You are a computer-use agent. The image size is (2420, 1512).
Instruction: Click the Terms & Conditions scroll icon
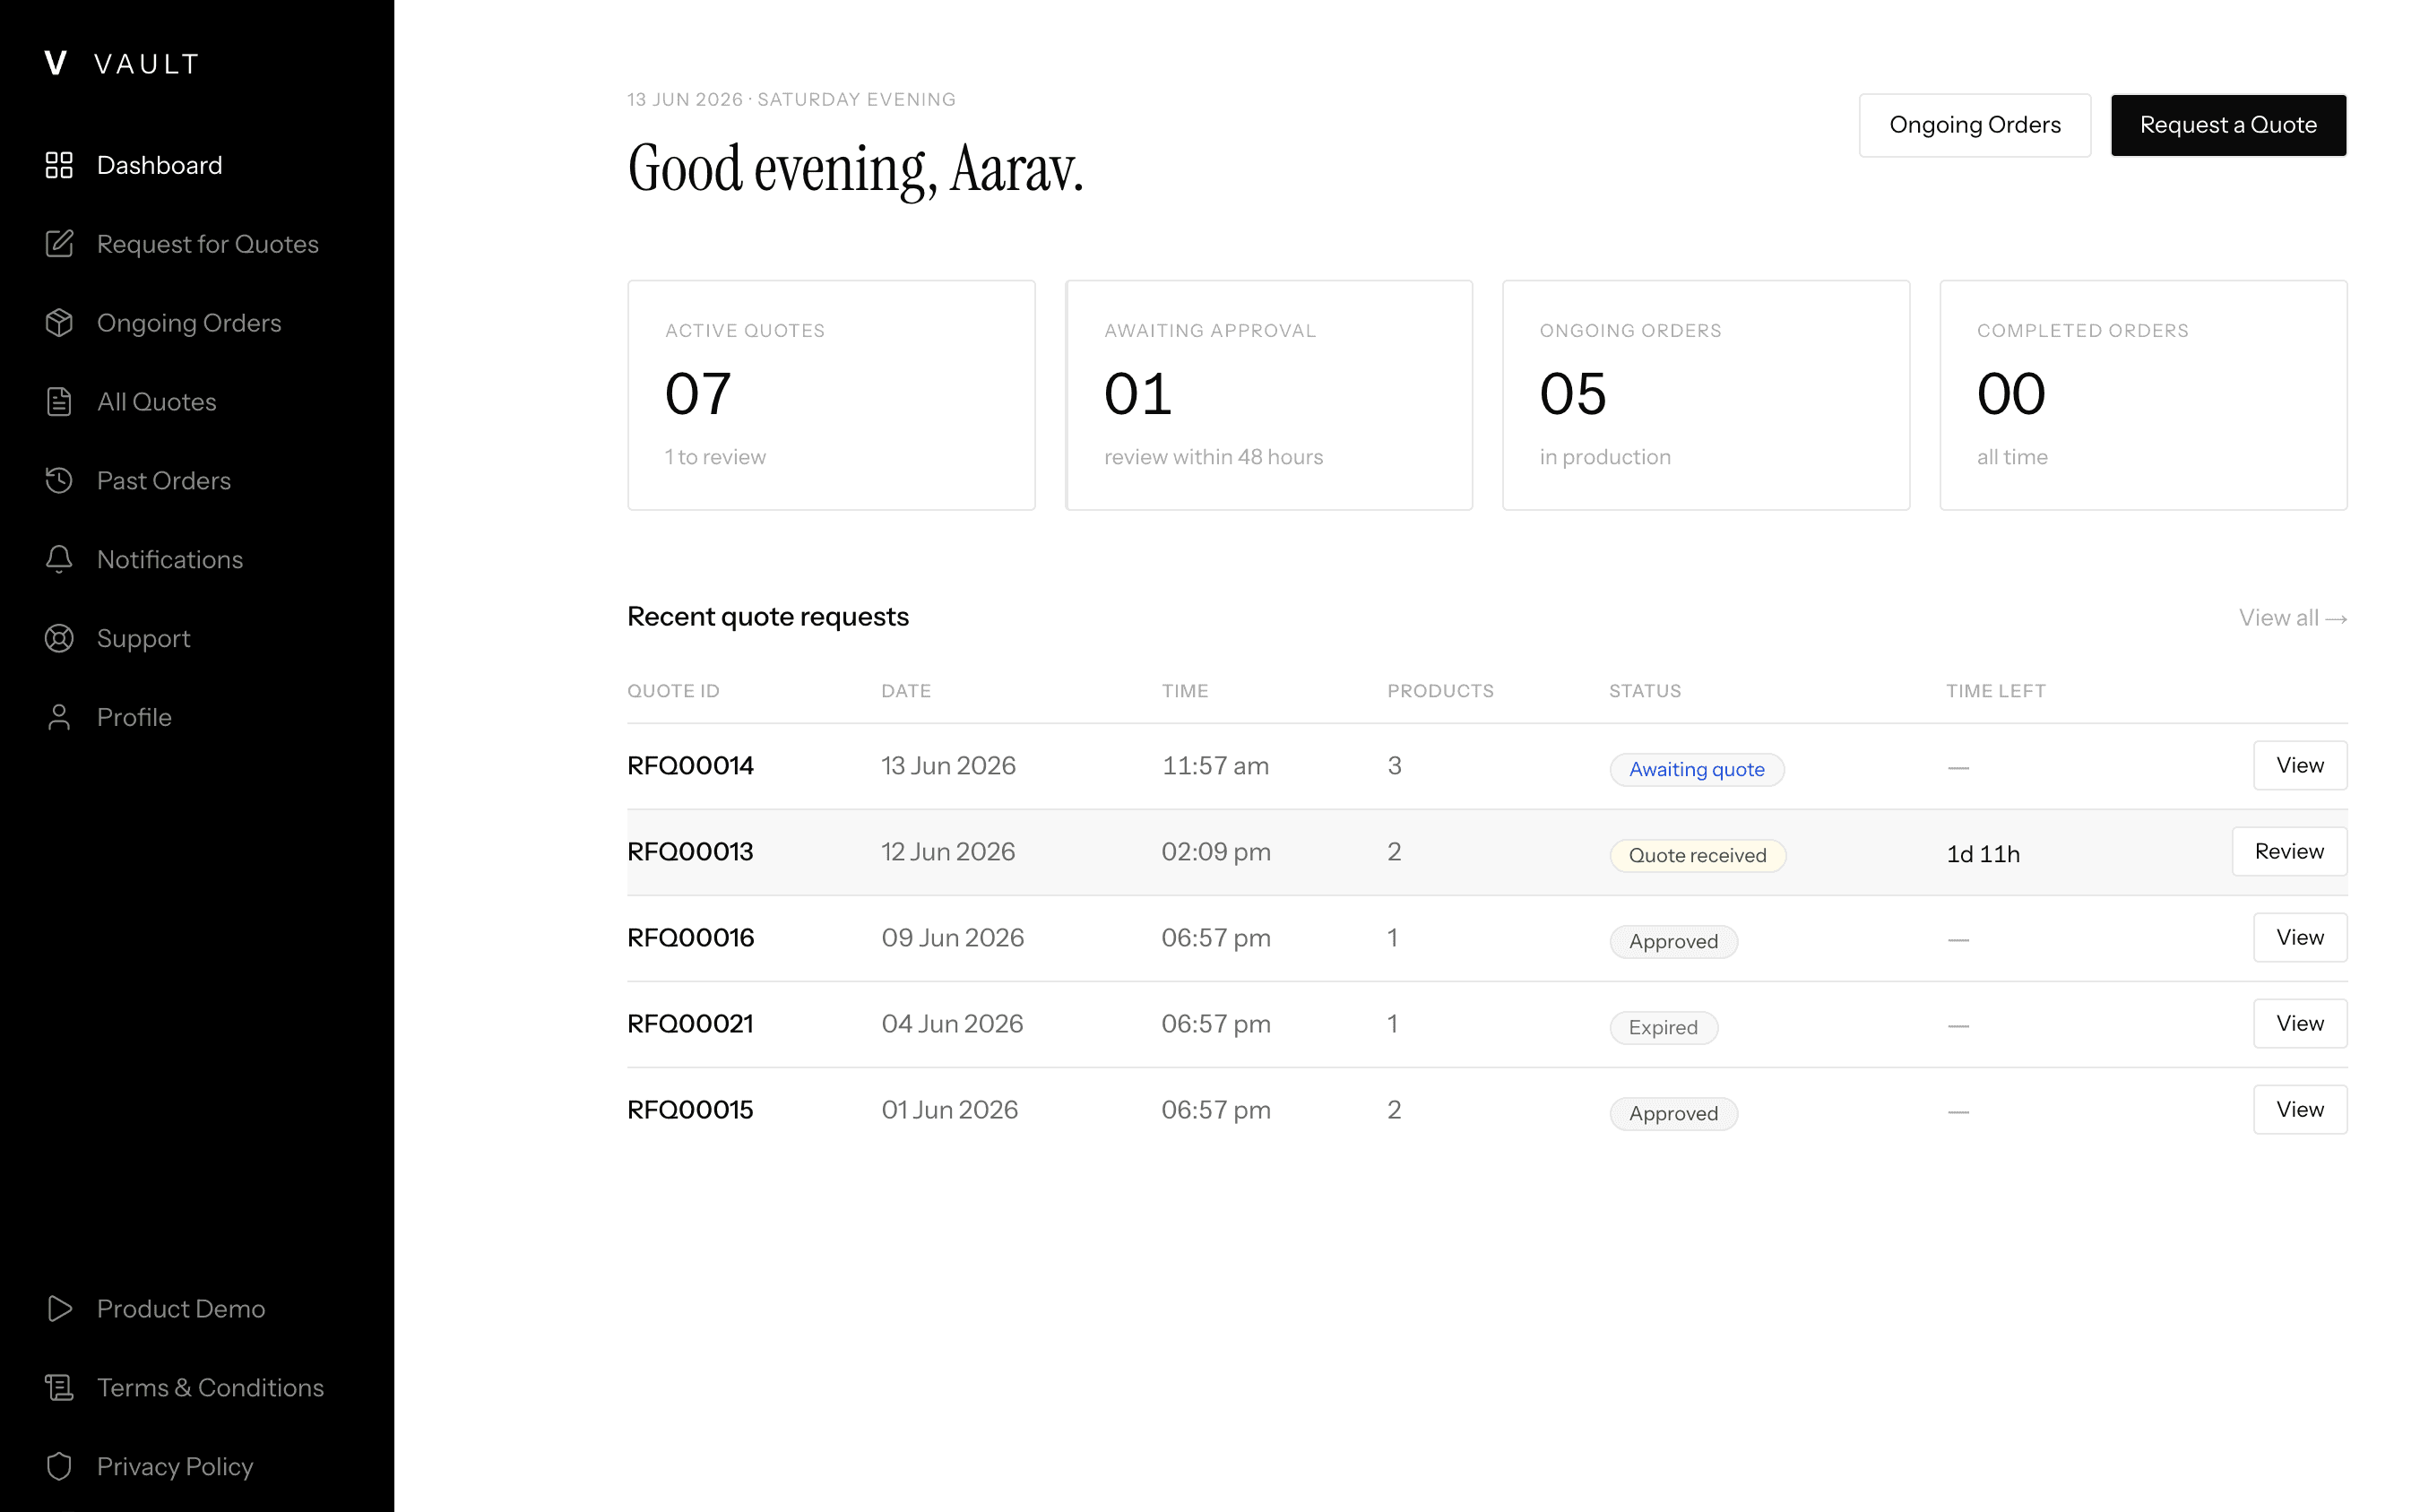coord(59,1388)
